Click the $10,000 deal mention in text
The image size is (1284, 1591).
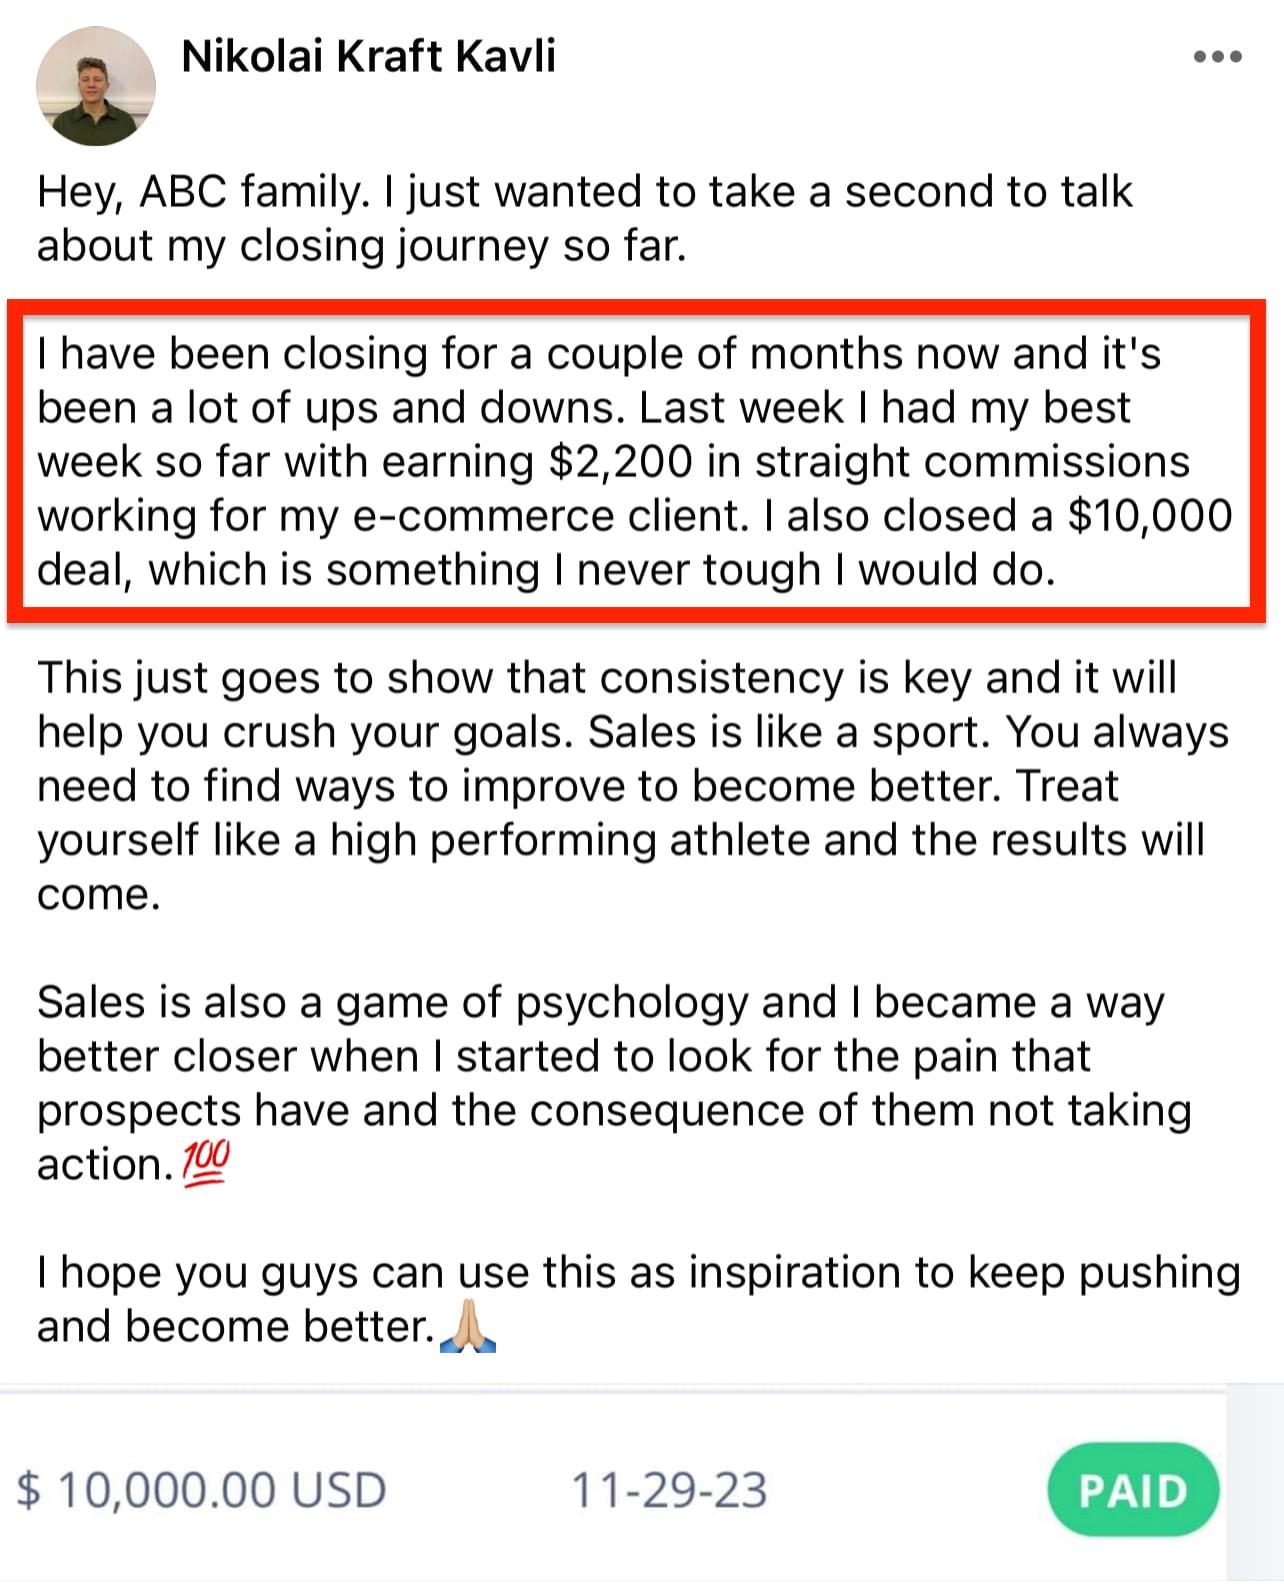1150,516
